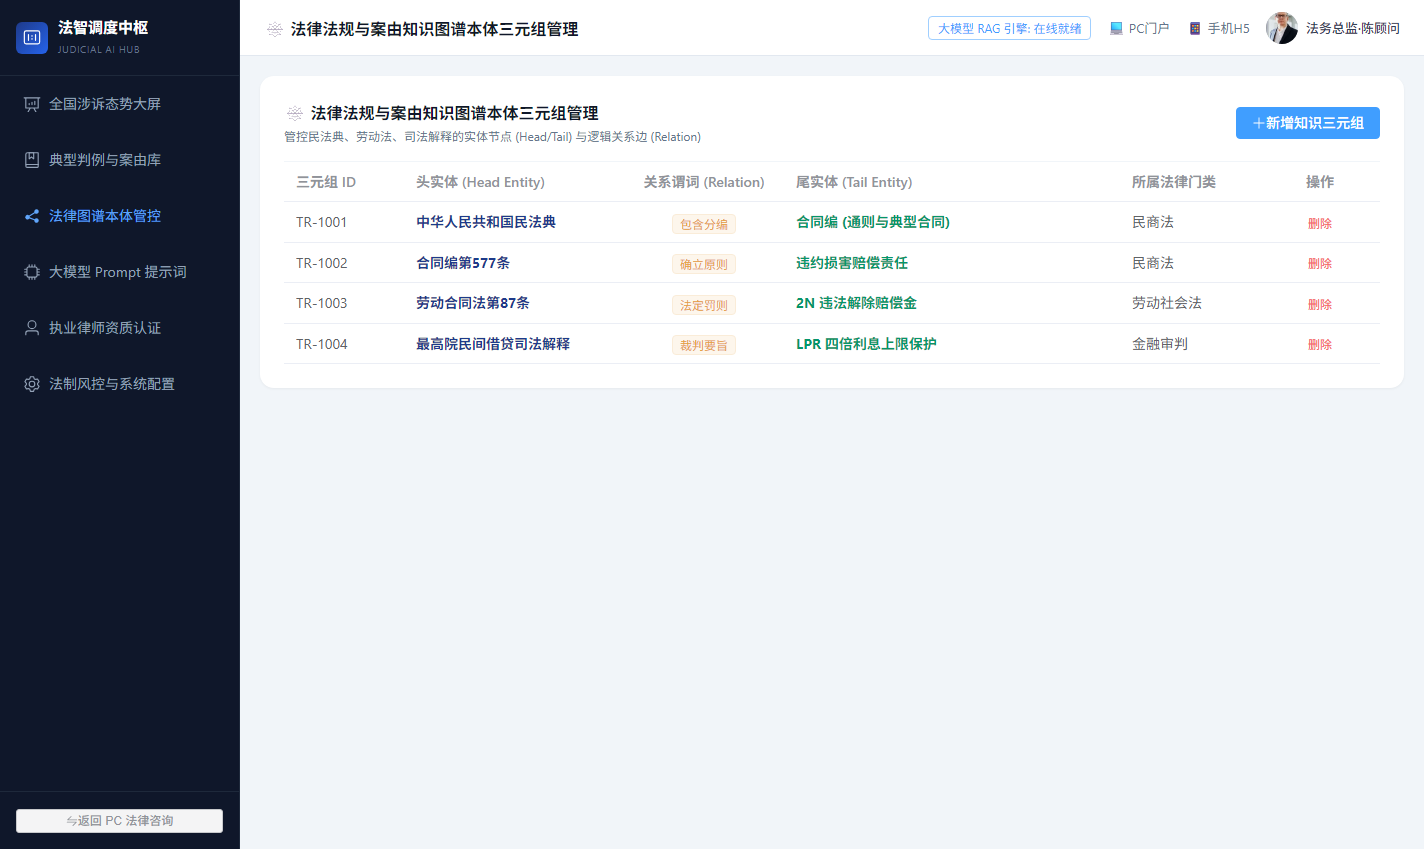1424x849 pixels.
Task: Delete triple TR-1004
Action: [1319, 345]
